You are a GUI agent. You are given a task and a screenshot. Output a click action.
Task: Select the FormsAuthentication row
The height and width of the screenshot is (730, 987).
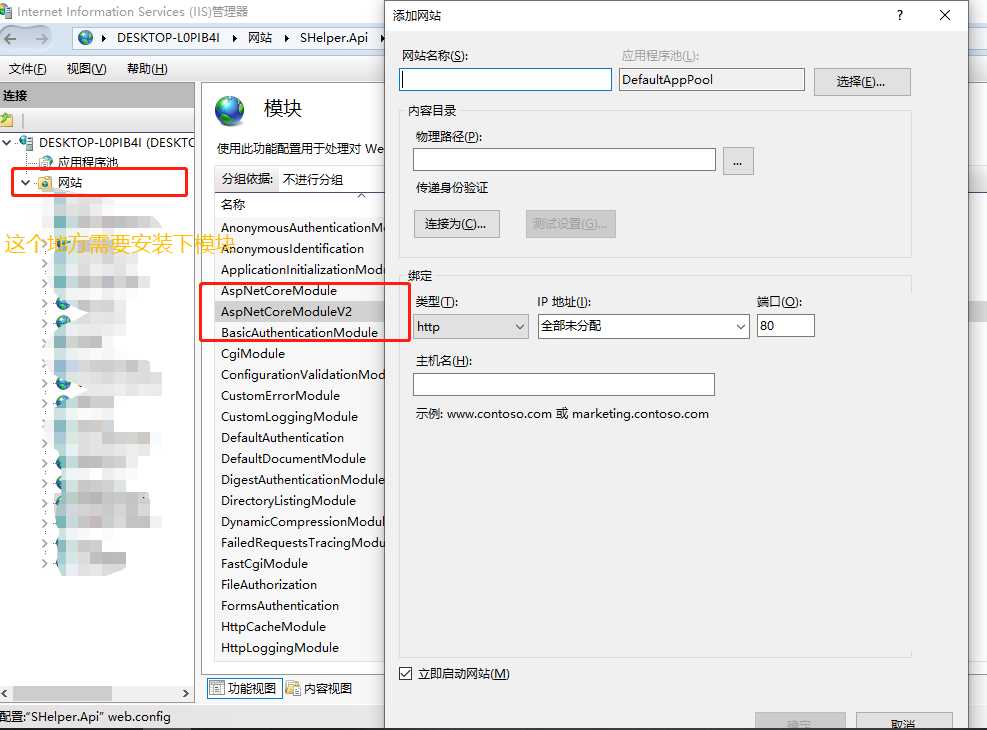301,605
